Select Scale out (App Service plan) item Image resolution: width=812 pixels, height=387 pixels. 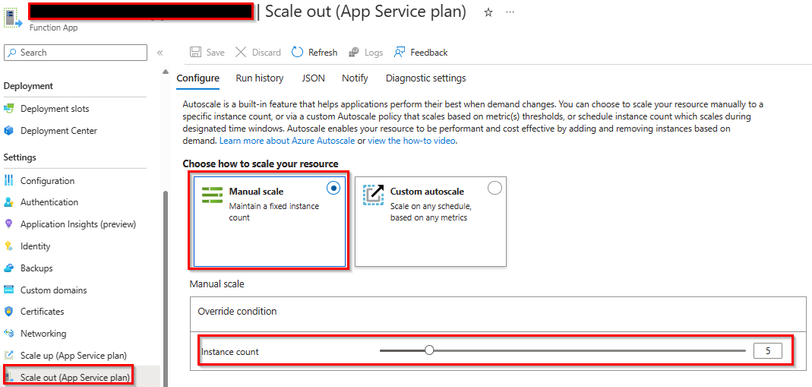pos(75,377)
